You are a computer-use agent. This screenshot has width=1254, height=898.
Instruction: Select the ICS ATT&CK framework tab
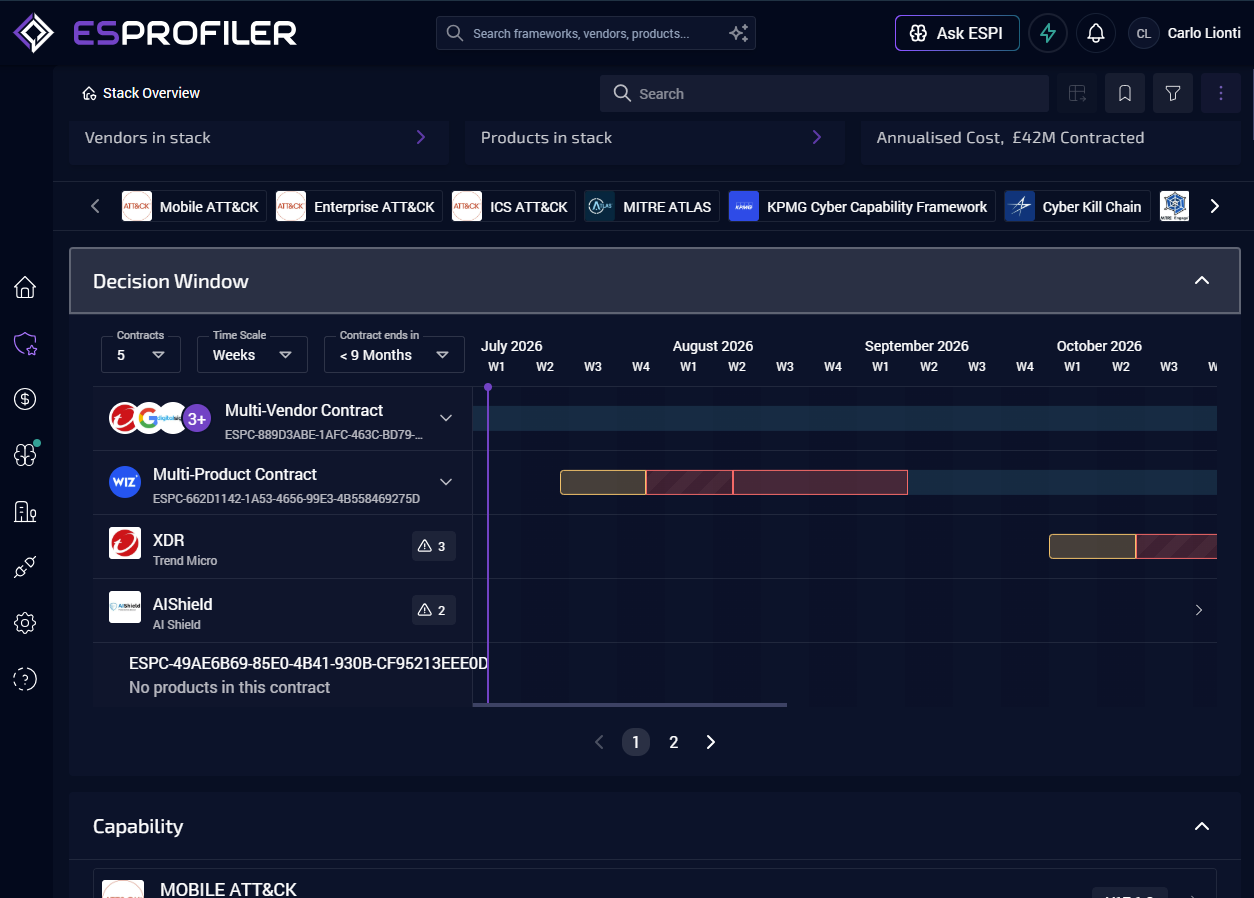(x=514, y=207)
